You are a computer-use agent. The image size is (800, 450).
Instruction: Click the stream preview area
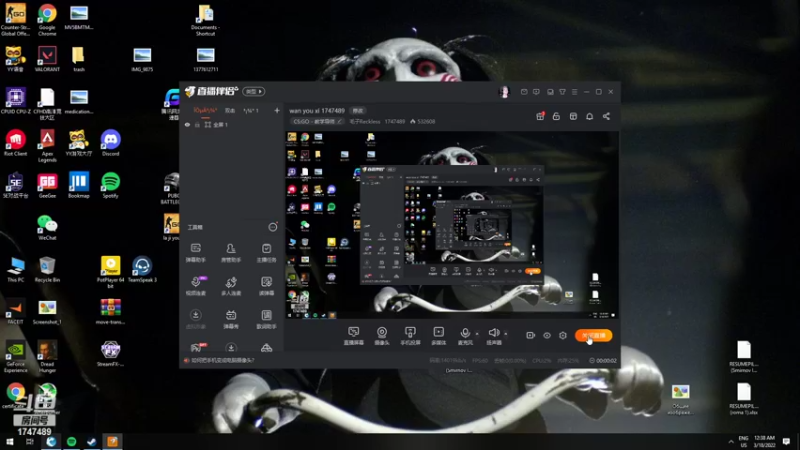coord(452,226)
